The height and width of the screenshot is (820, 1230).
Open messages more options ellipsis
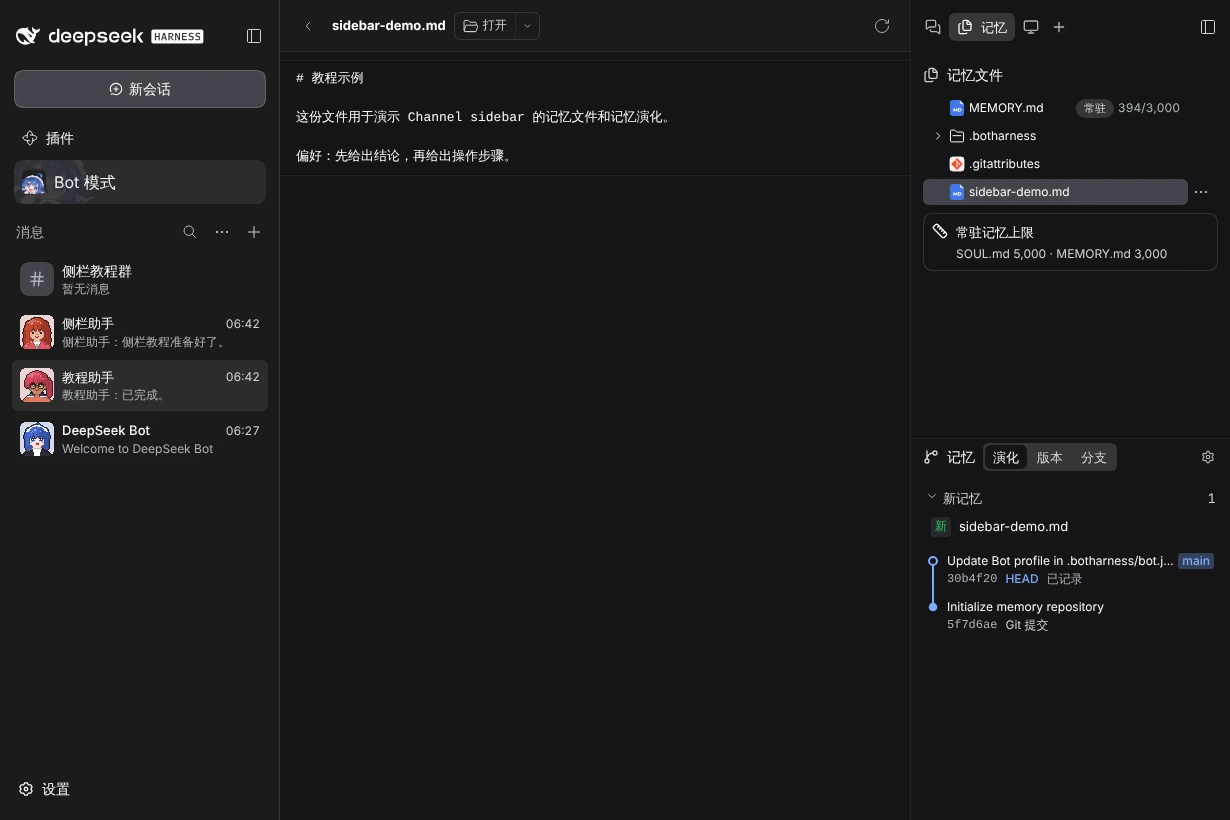tap(222, 232)
